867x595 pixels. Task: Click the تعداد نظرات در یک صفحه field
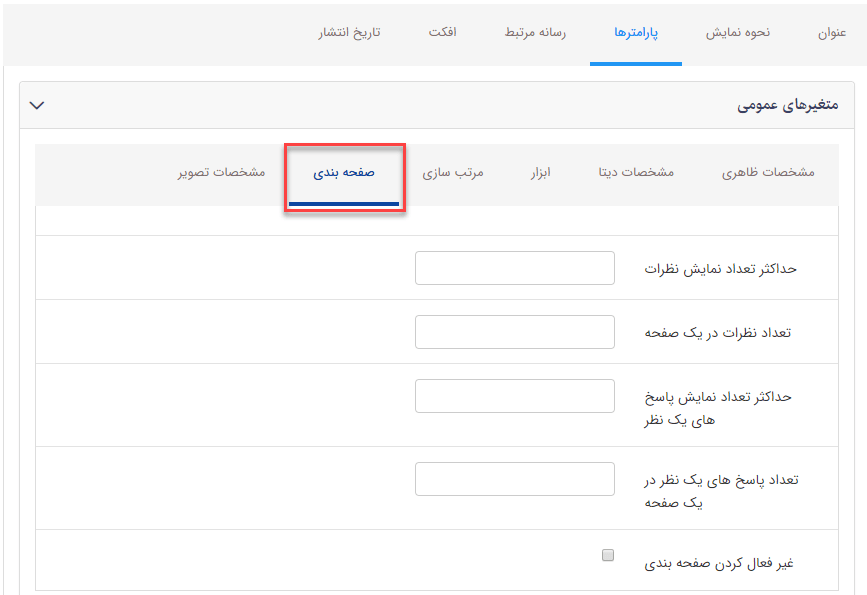click(514, 332)
